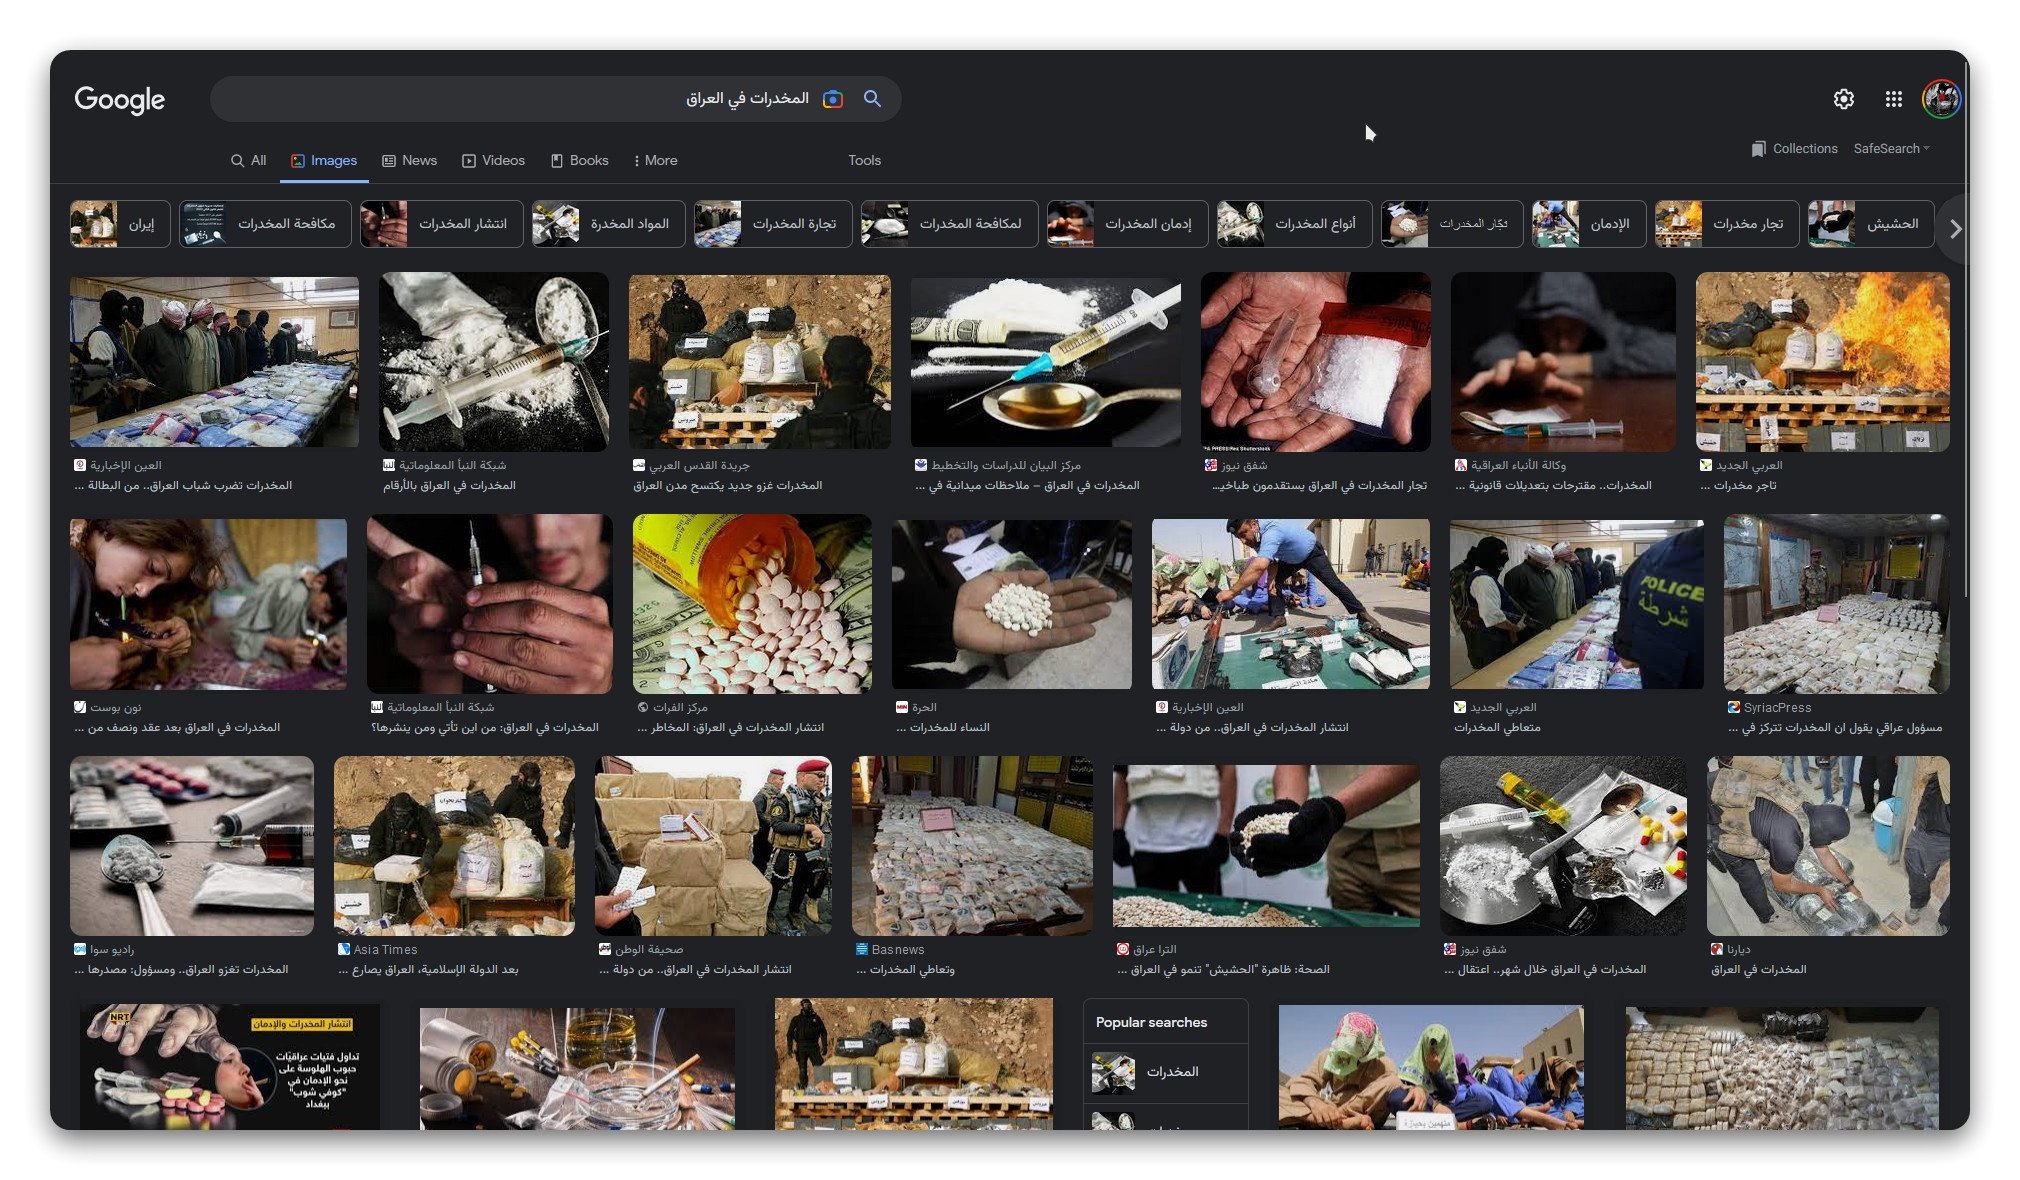The image size is (2020, 1180).
Task: Open the مركز البيان للدراسات result thumbnail
Action: (x=1045, y=361)
